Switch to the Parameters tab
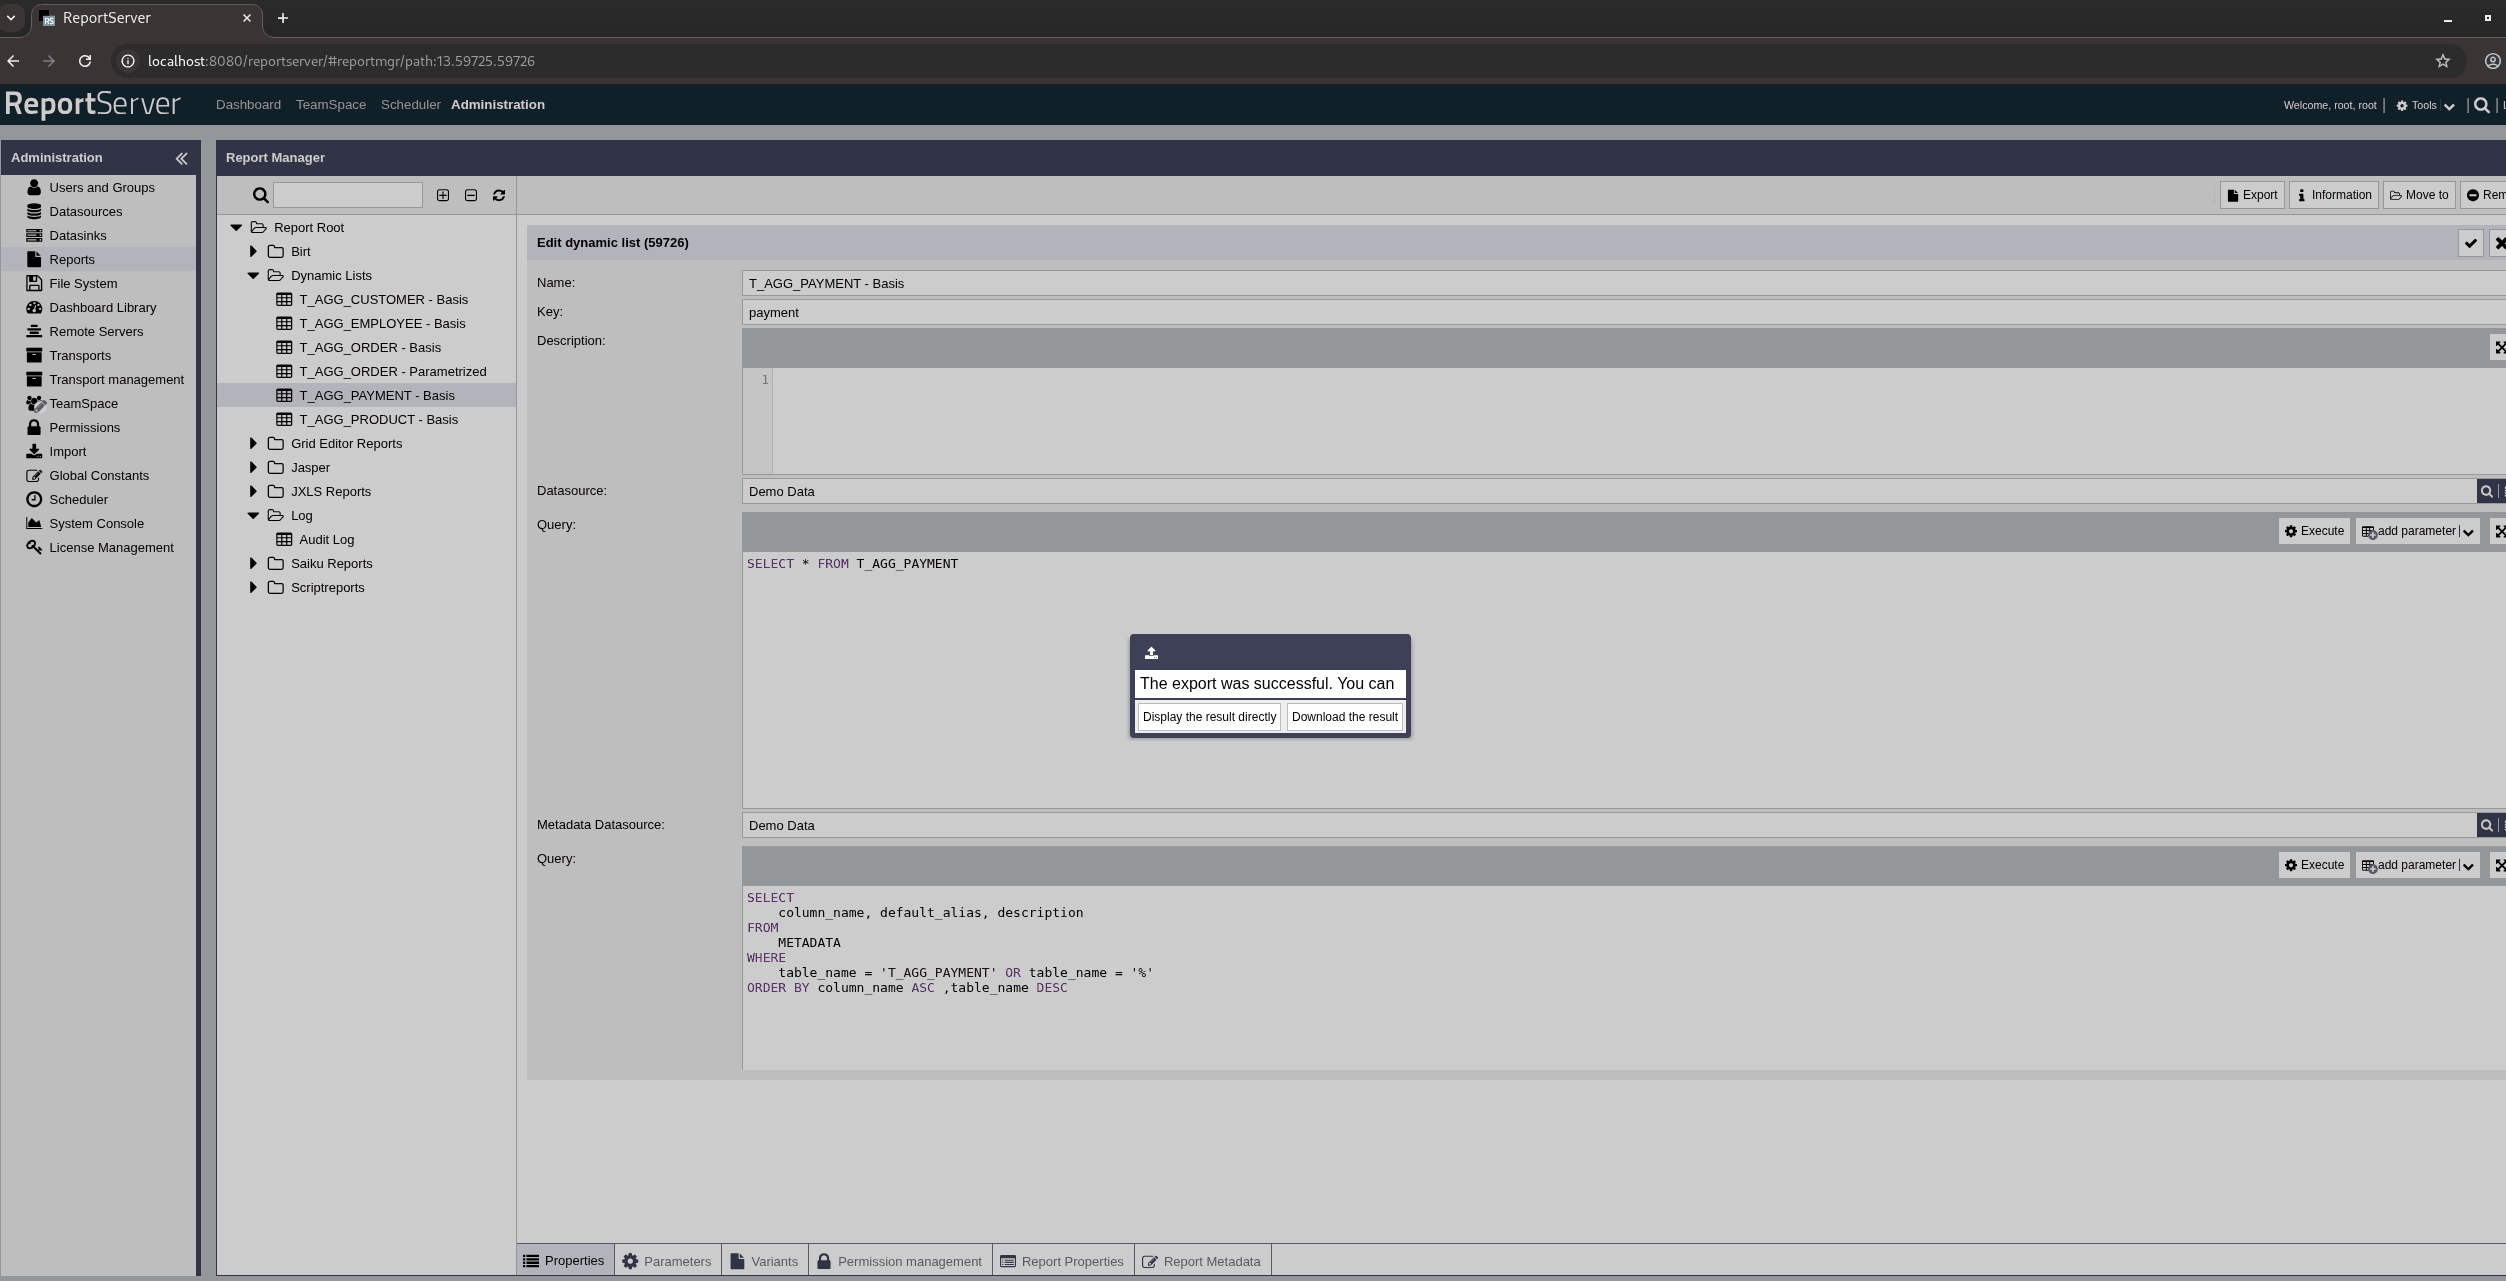2506x1281 pixels. (x=666, y=1261)
